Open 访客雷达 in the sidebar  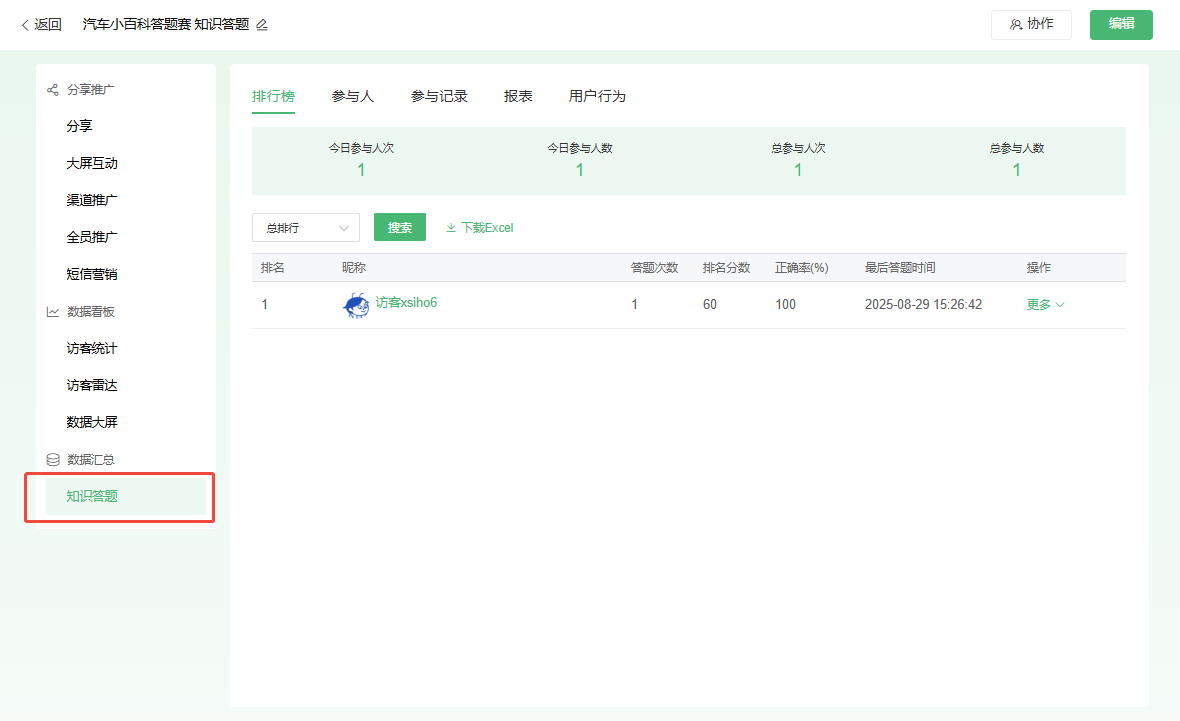tap(92, 386)
